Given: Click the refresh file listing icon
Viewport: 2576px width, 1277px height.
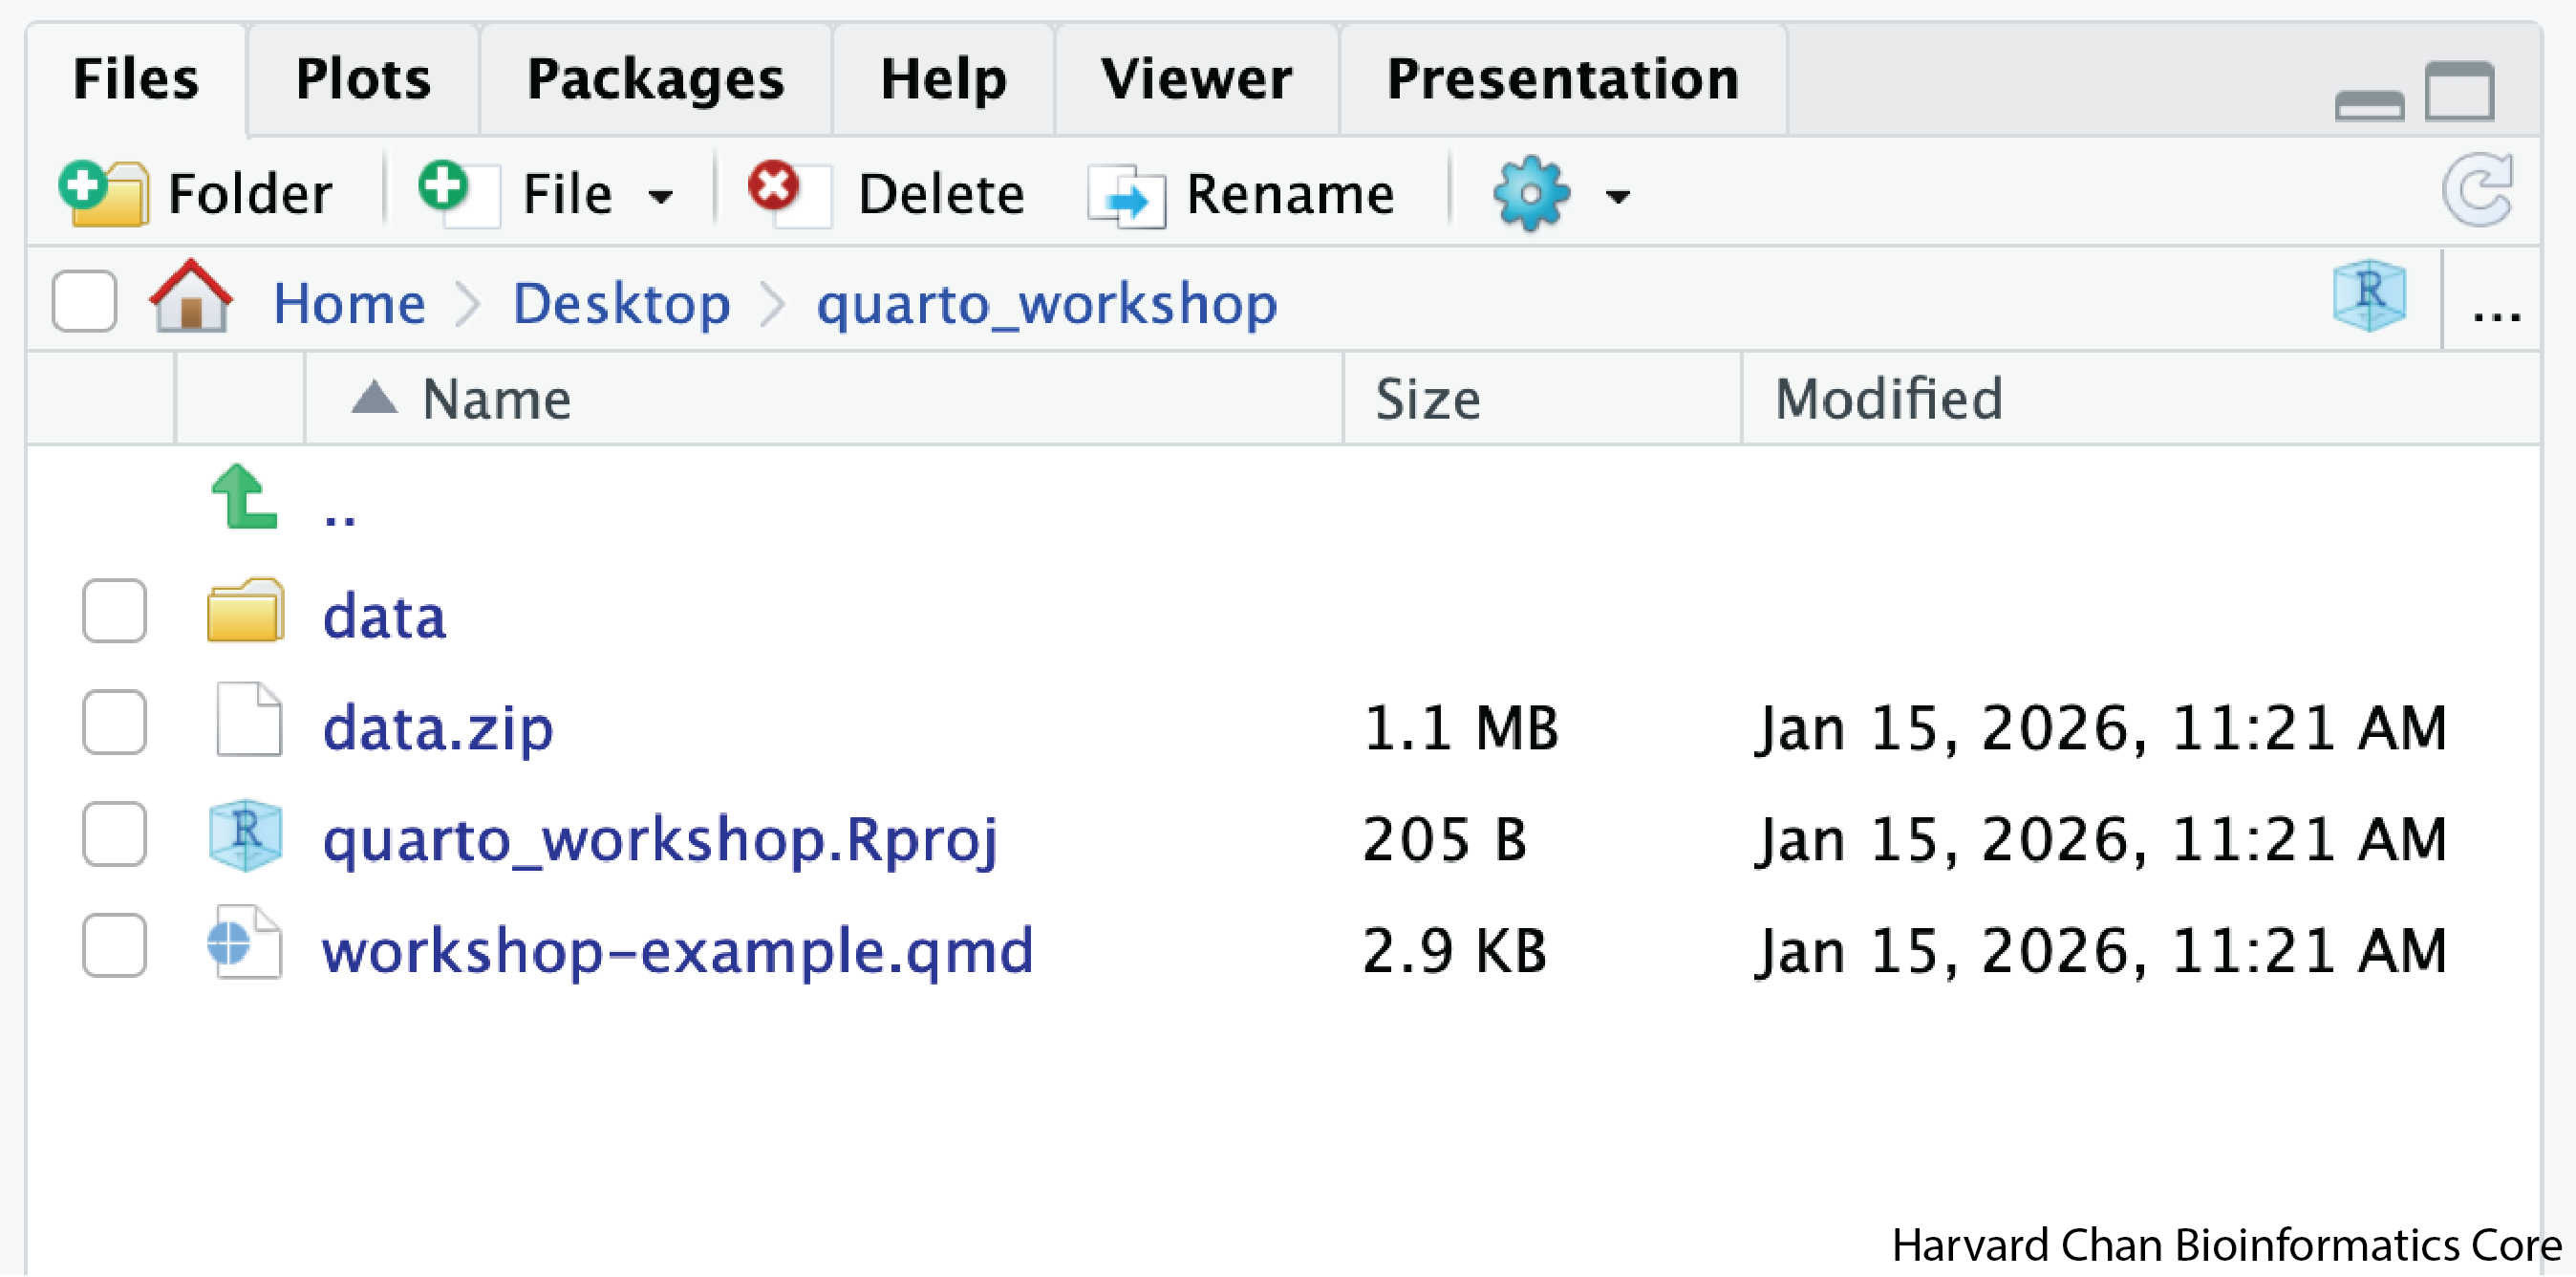Looking at the screenshot, I should click(x=2478, y=190).
